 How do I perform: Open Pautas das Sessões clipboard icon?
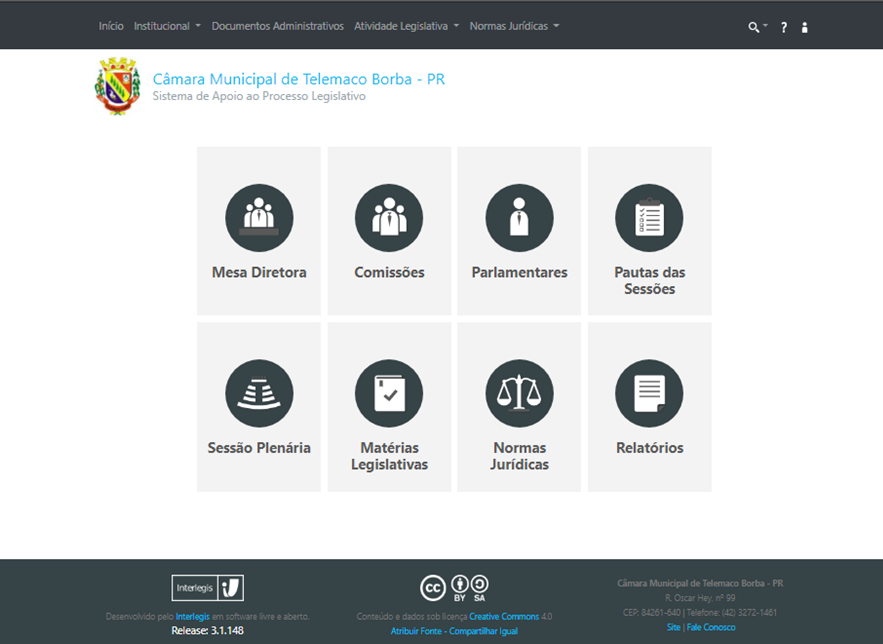click(649, 218)
